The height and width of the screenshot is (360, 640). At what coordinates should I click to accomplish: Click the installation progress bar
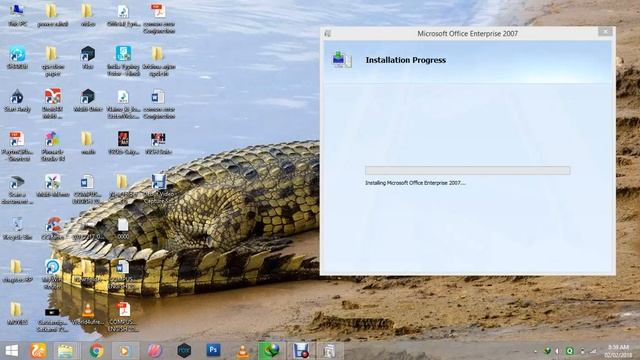tap(467, 170)
